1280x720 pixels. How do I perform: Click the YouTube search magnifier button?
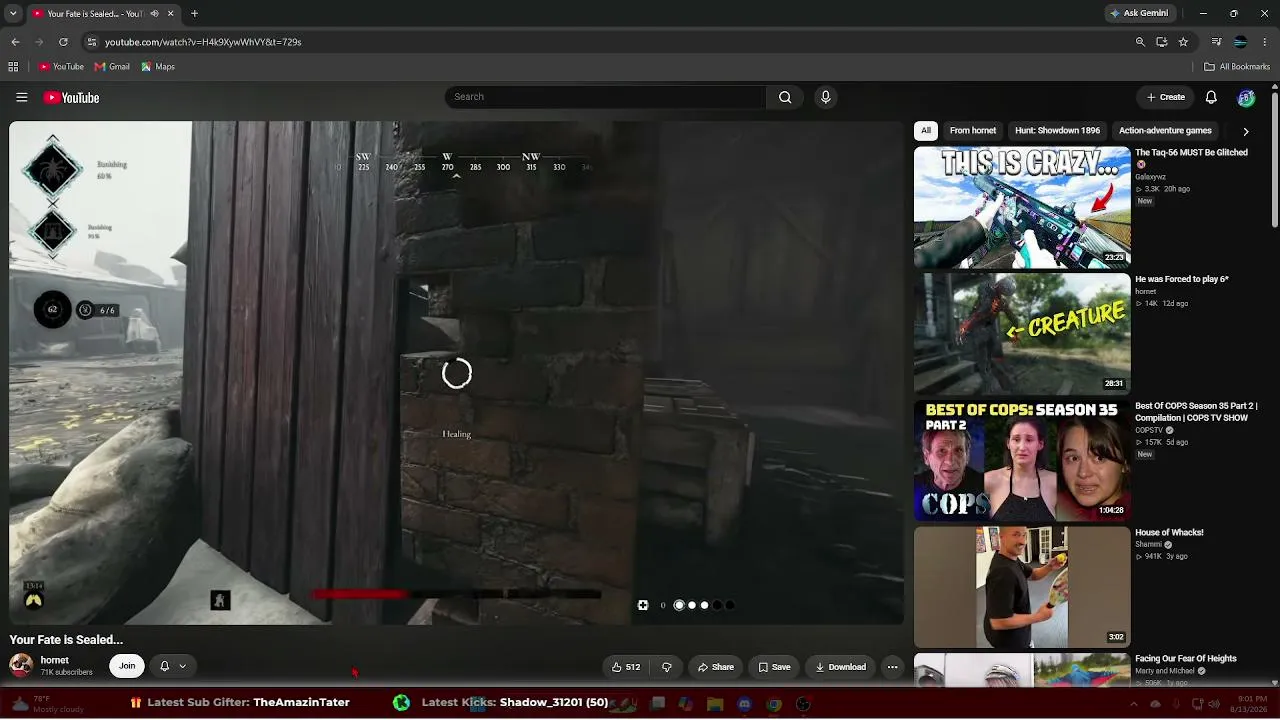785,97
